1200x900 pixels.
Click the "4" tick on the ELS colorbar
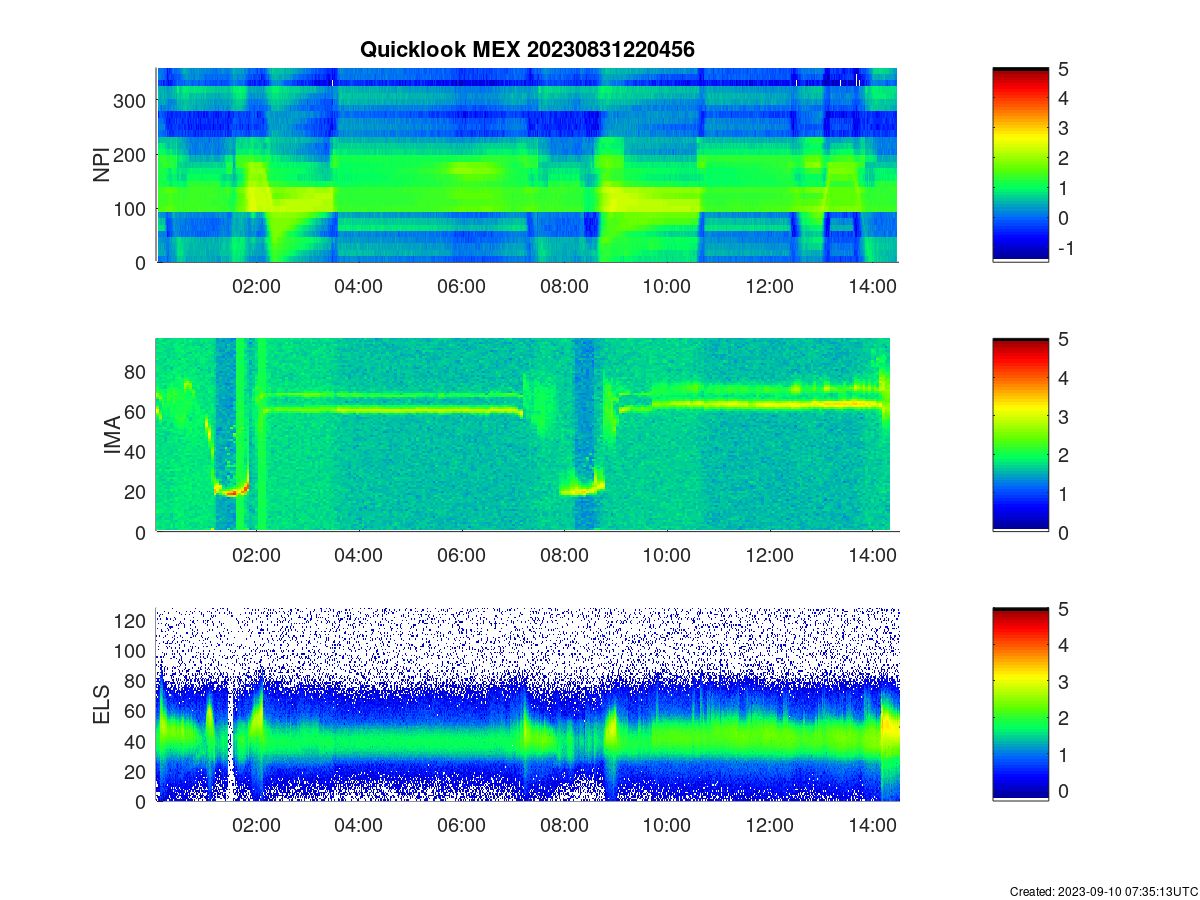pyautogui.click(x=1063, y=645)
